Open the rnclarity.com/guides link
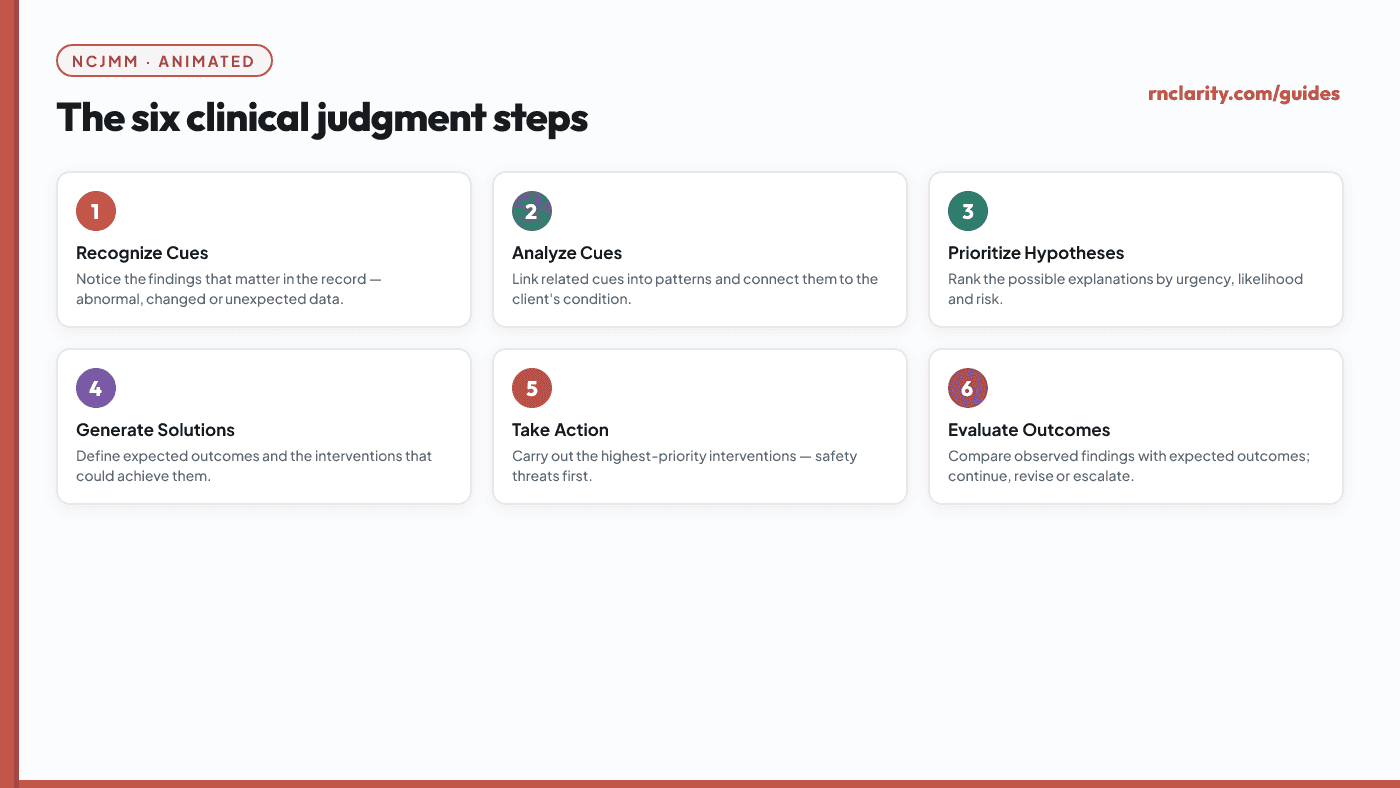This screenshot has width=1400, height=788. tap(1244, 94)
